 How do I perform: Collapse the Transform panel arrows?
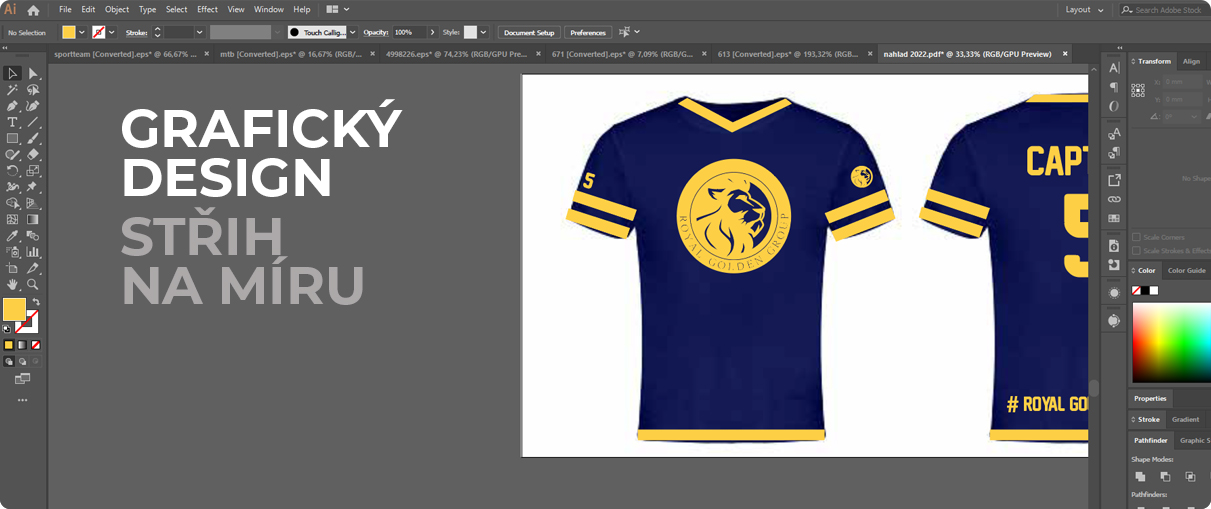point(1133,61)
